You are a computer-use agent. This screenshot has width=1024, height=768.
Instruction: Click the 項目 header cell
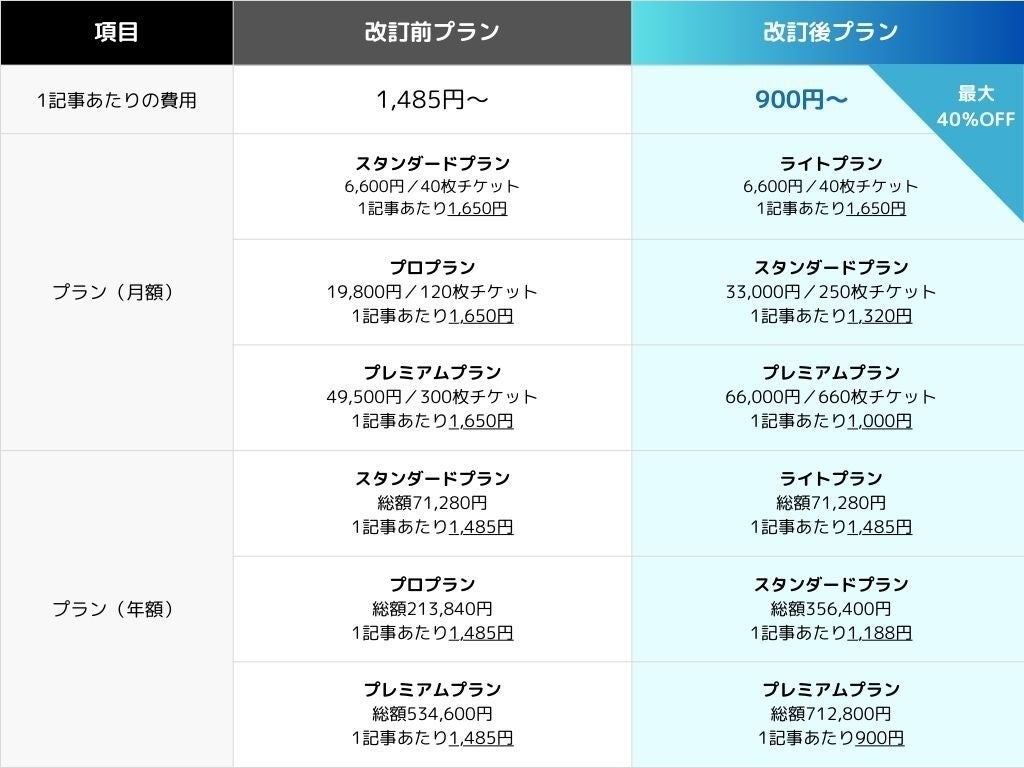[x=116, y=32]
